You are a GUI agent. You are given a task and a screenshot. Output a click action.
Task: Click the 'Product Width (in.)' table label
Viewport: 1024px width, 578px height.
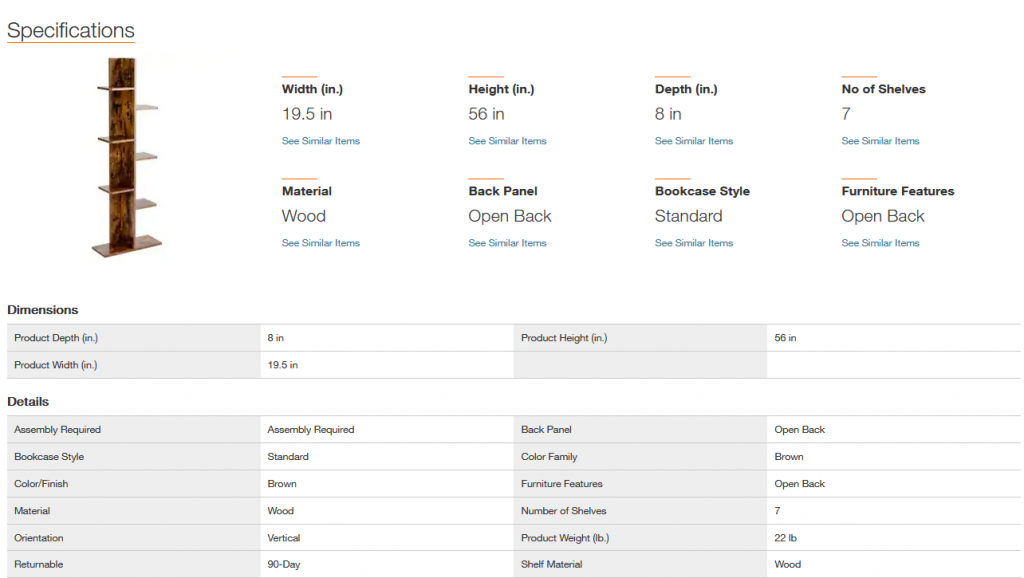[56, 365]
